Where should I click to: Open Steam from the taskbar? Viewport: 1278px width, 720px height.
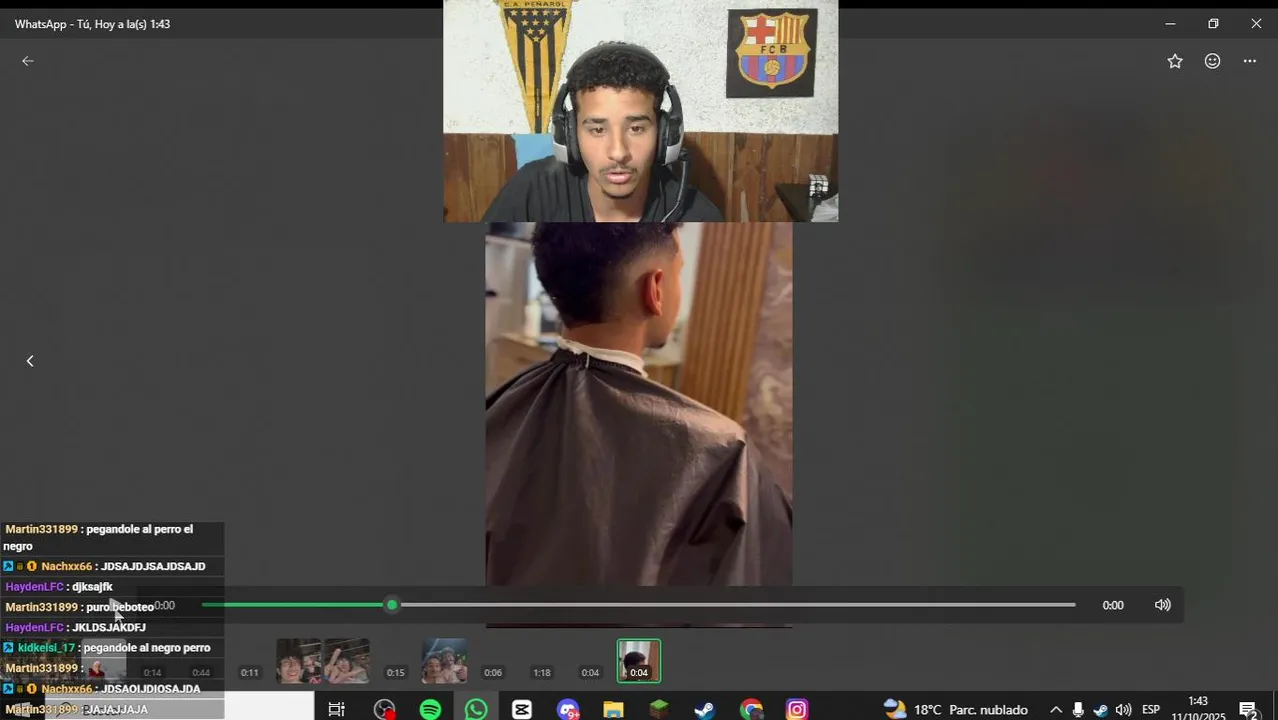coord(705,710)
